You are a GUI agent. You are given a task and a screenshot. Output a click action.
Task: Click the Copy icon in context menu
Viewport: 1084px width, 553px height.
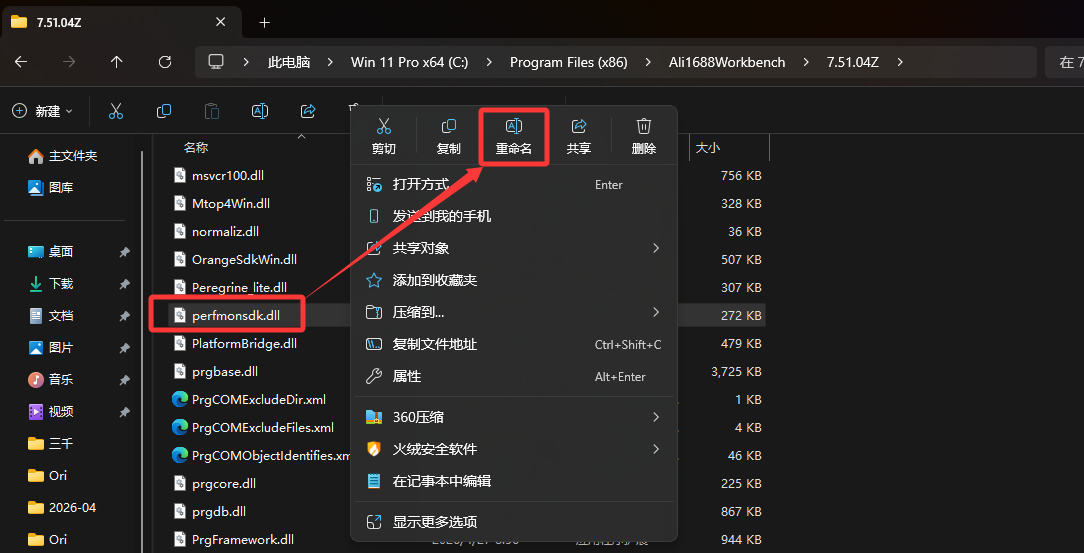[x=449, y=127]
